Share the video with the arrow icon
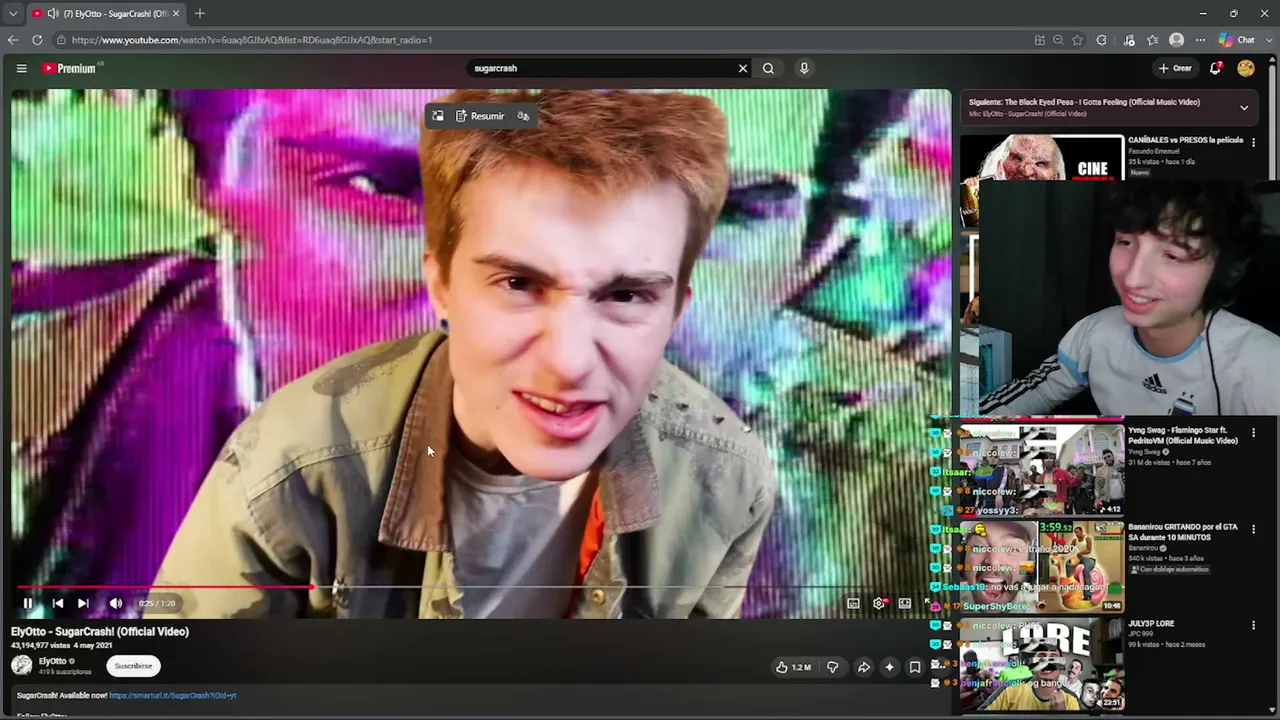Image resolution: width=1280 pixels, height=720 pixels. [x=864, y=667]
